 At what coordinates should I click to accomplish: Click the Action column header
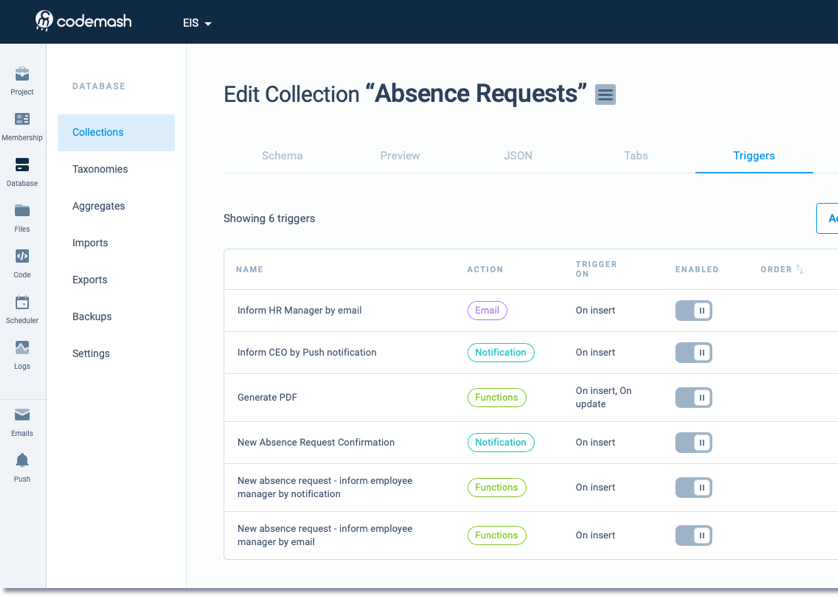(485, 269)
